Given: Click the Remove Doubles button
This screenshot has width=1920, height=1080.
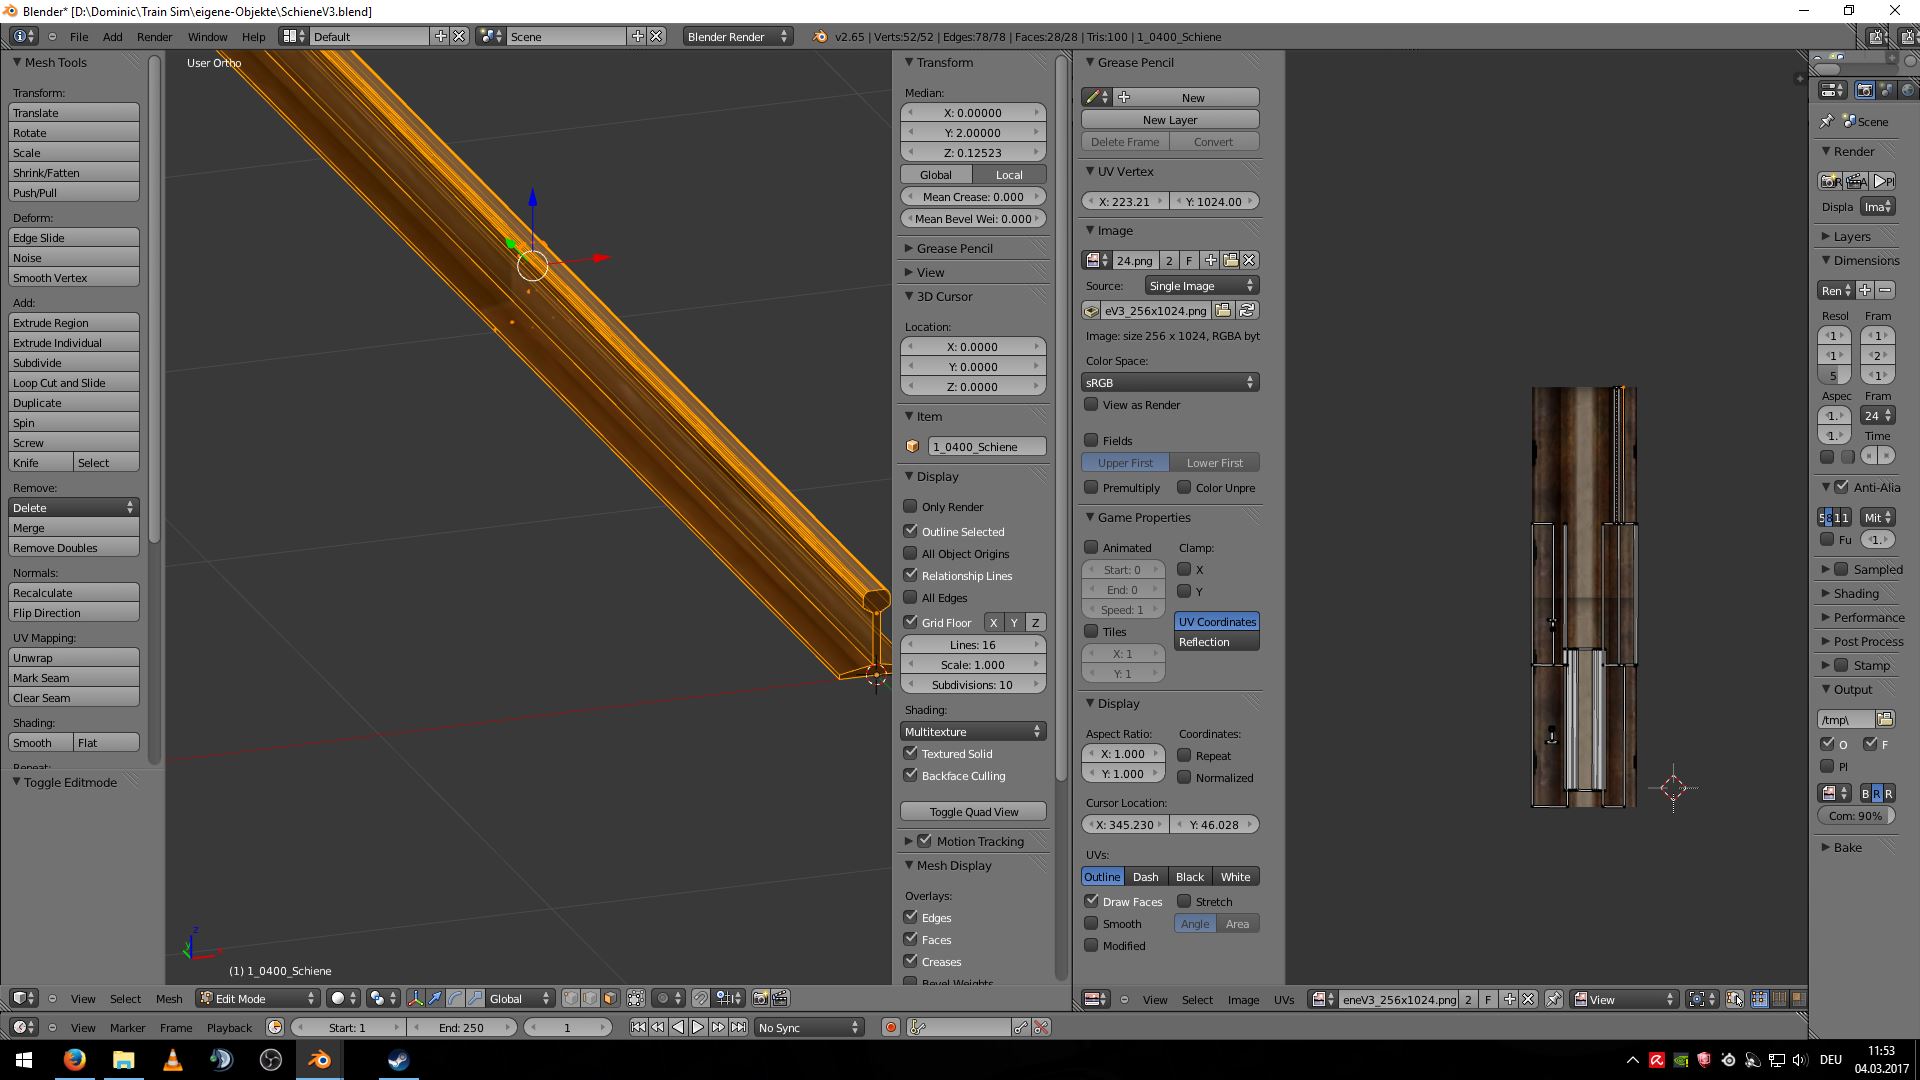Looking at the screenshot, I should 74,548.
